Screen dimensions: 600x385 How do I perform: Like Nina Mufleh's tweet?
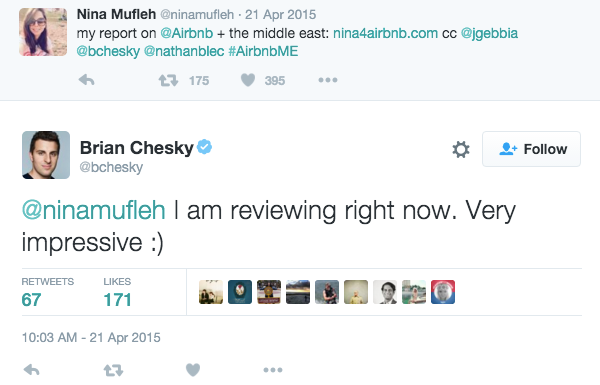pyautogui.click(x=248, y=80)
